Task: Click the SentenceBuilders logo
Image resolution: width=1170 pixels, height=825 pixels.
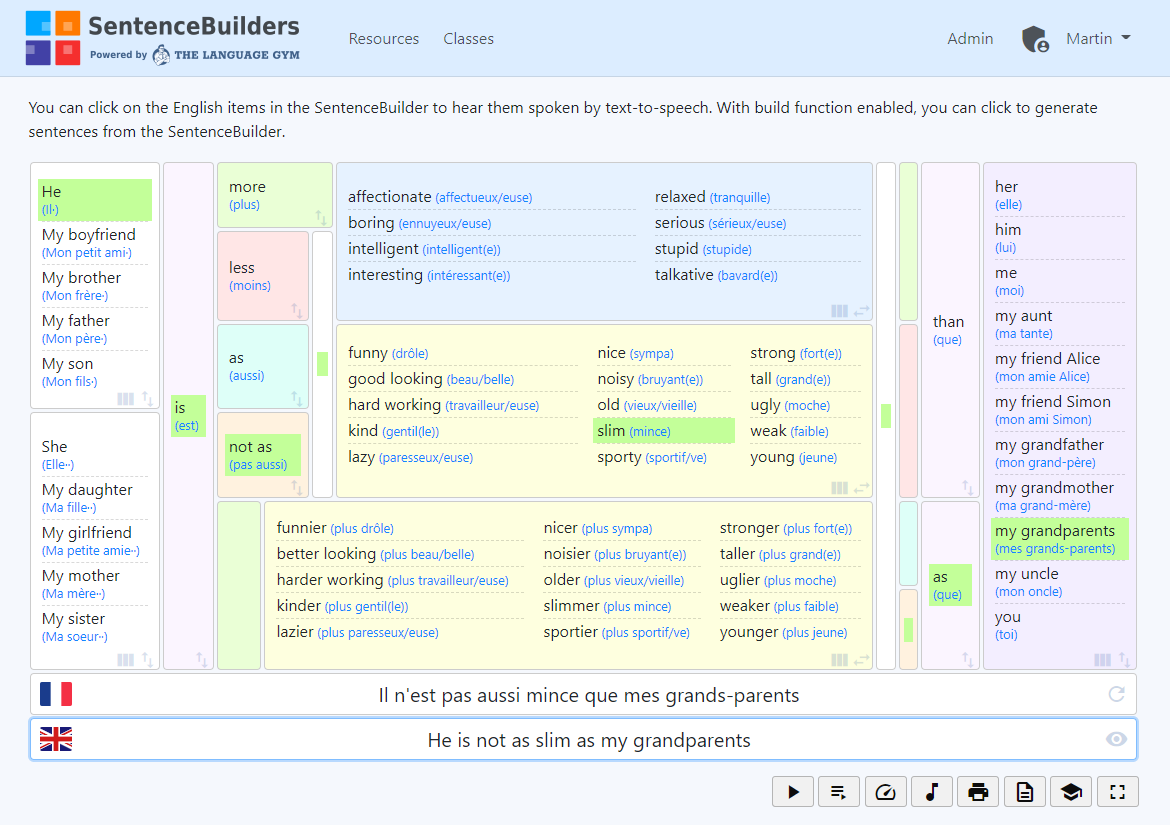Action: [x=163, y=38]
